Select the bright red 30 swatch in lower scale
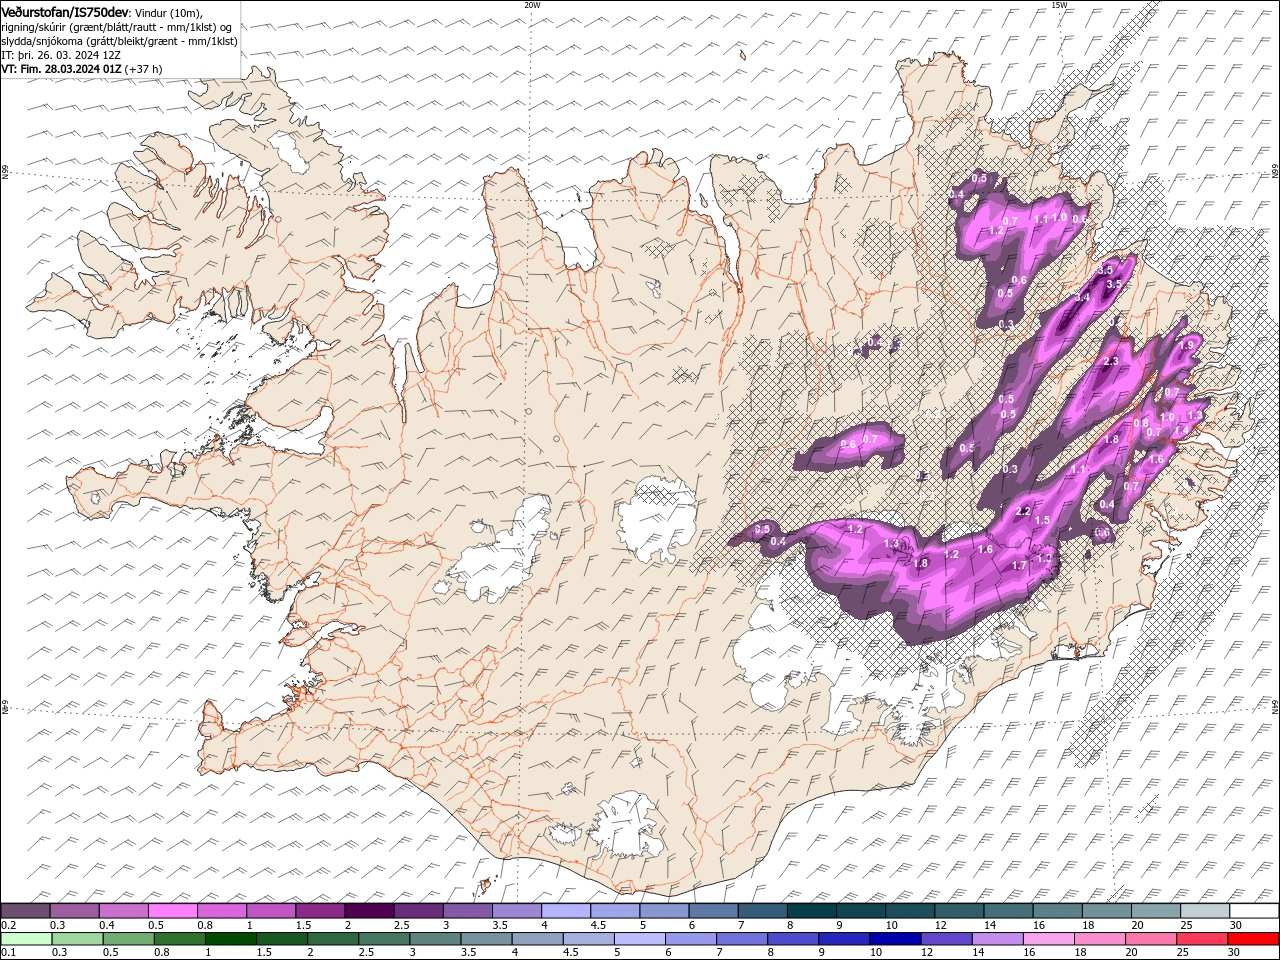The width and height of the screenshot is (1280, 960). pos(1252,939)
